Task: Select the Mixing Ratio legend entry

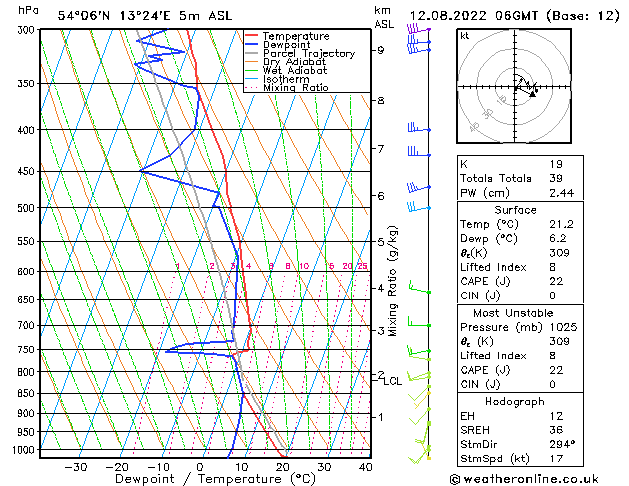Action: [x=287, y=87]
